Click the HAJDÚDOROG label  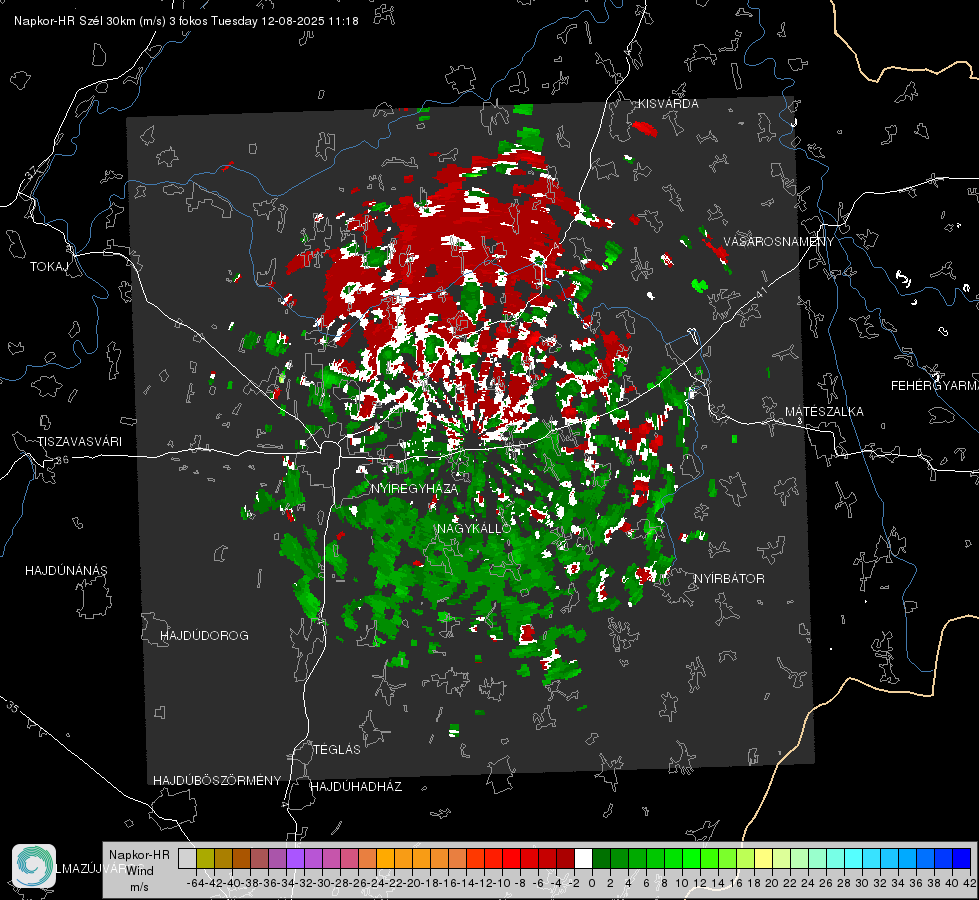pos(204,636)
